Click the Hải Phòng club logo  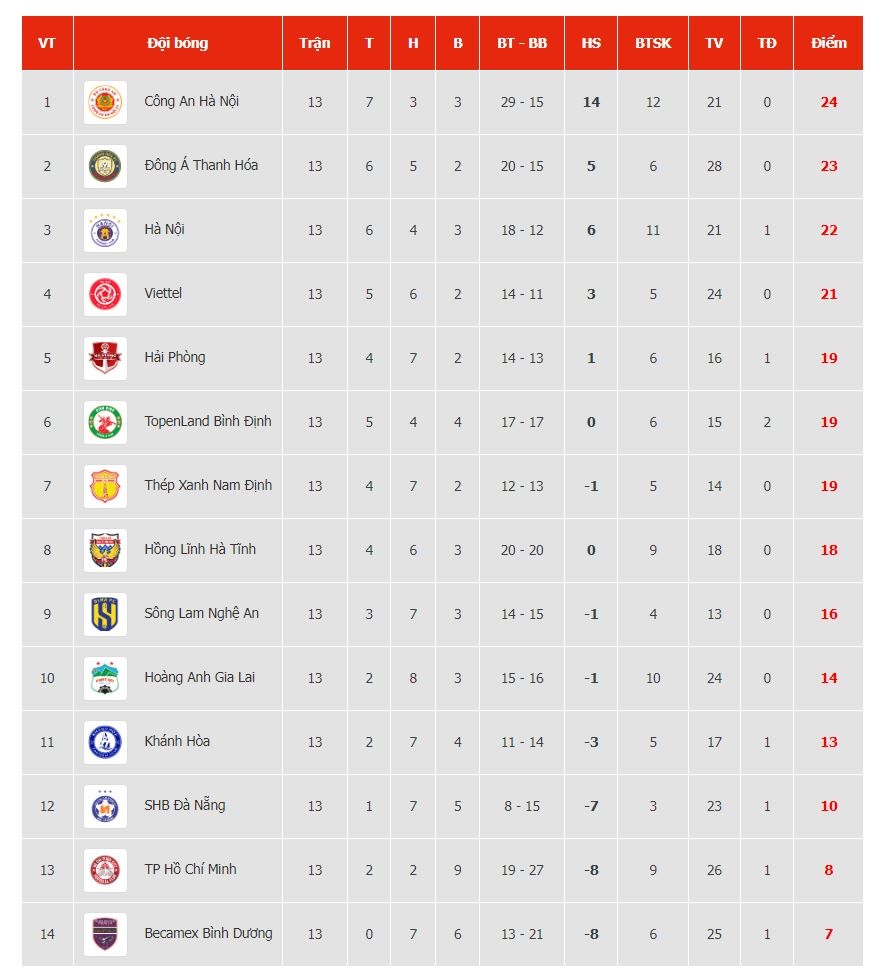point(105,358)
